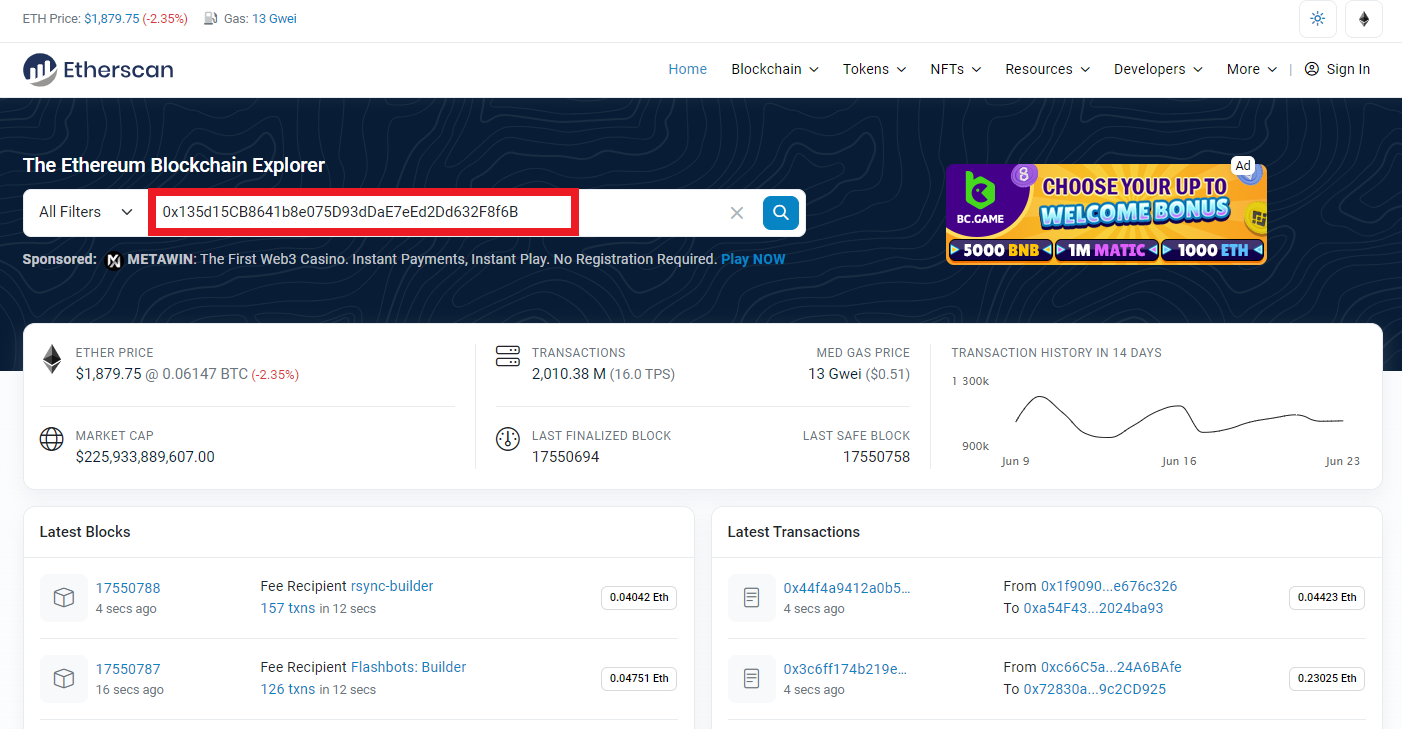Open transaction 0x44f4a9412a0b5...
This screenshot has height=729, width=1402.
coord(847,588)
